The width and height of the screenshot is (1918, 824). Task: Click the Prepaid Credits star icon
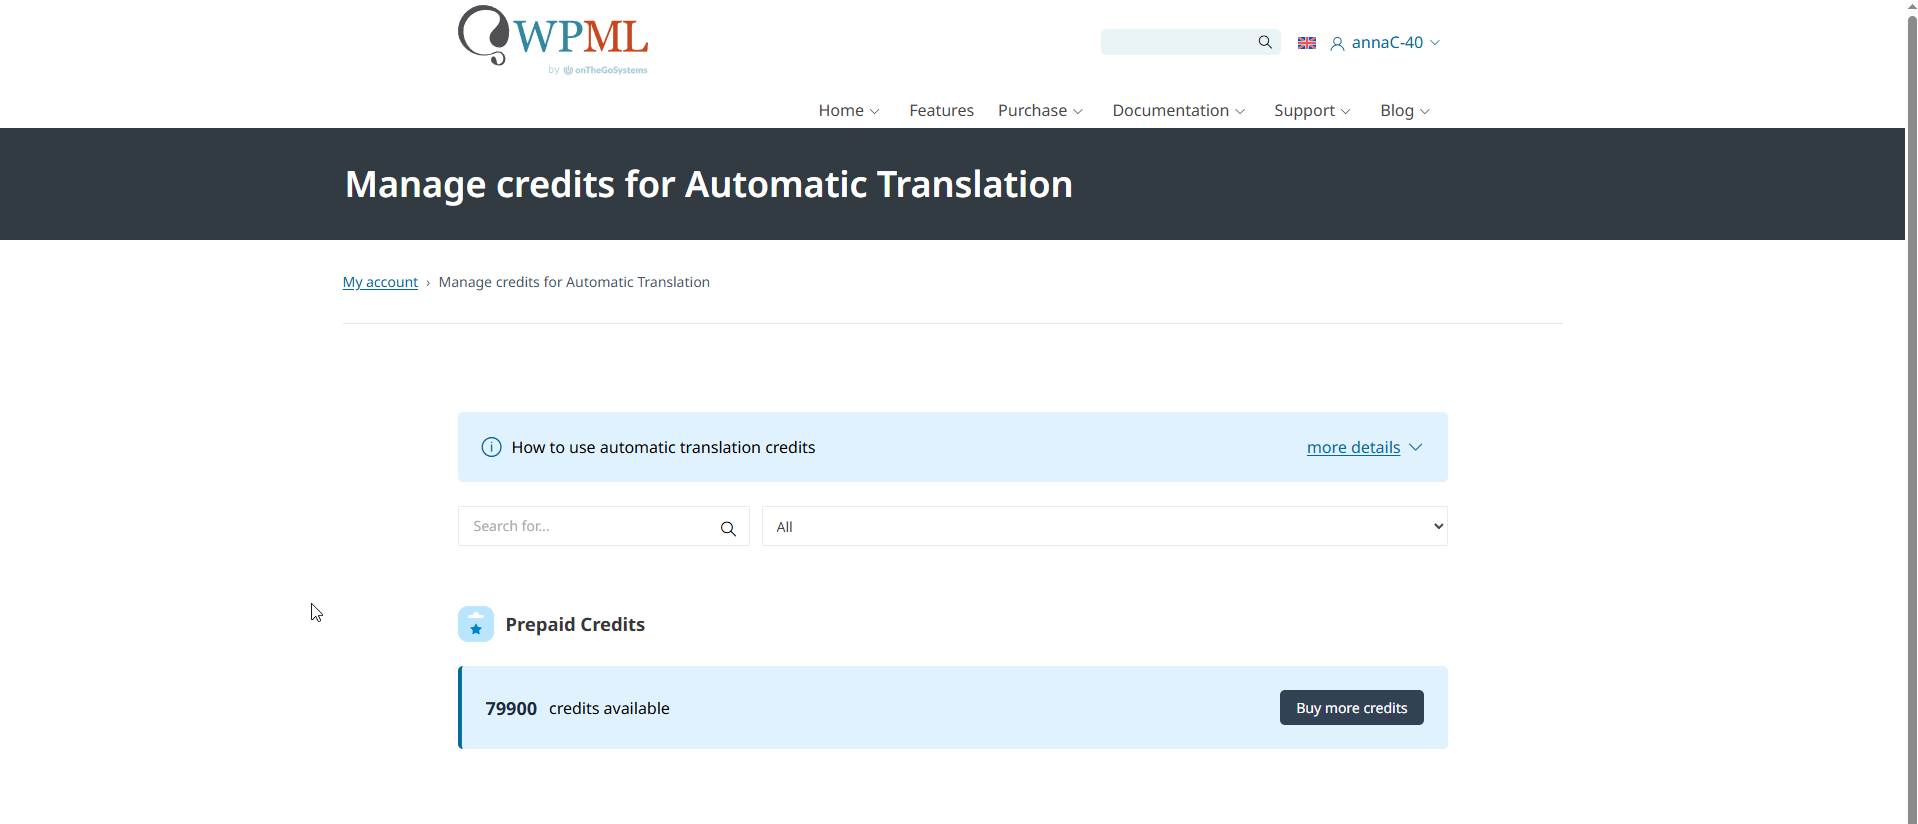point(476,624)
